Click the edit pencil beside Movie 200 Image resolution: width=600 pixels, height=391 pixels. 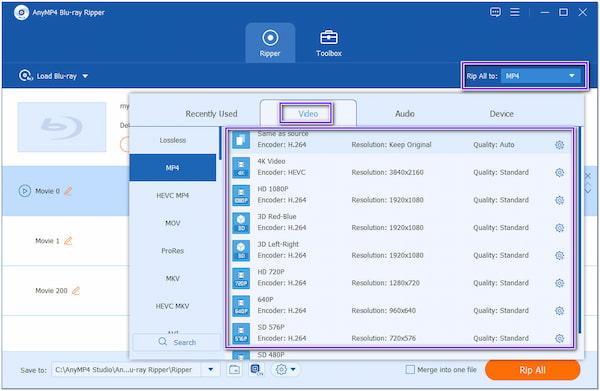point(76,291)
